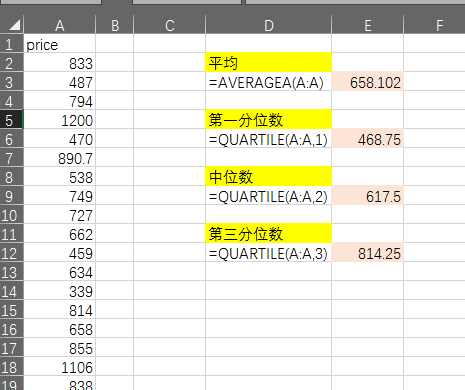Image resolution: width=465 pixels, height=390 pixels.
Task: Select row 5 header
Action: [12, 119]
